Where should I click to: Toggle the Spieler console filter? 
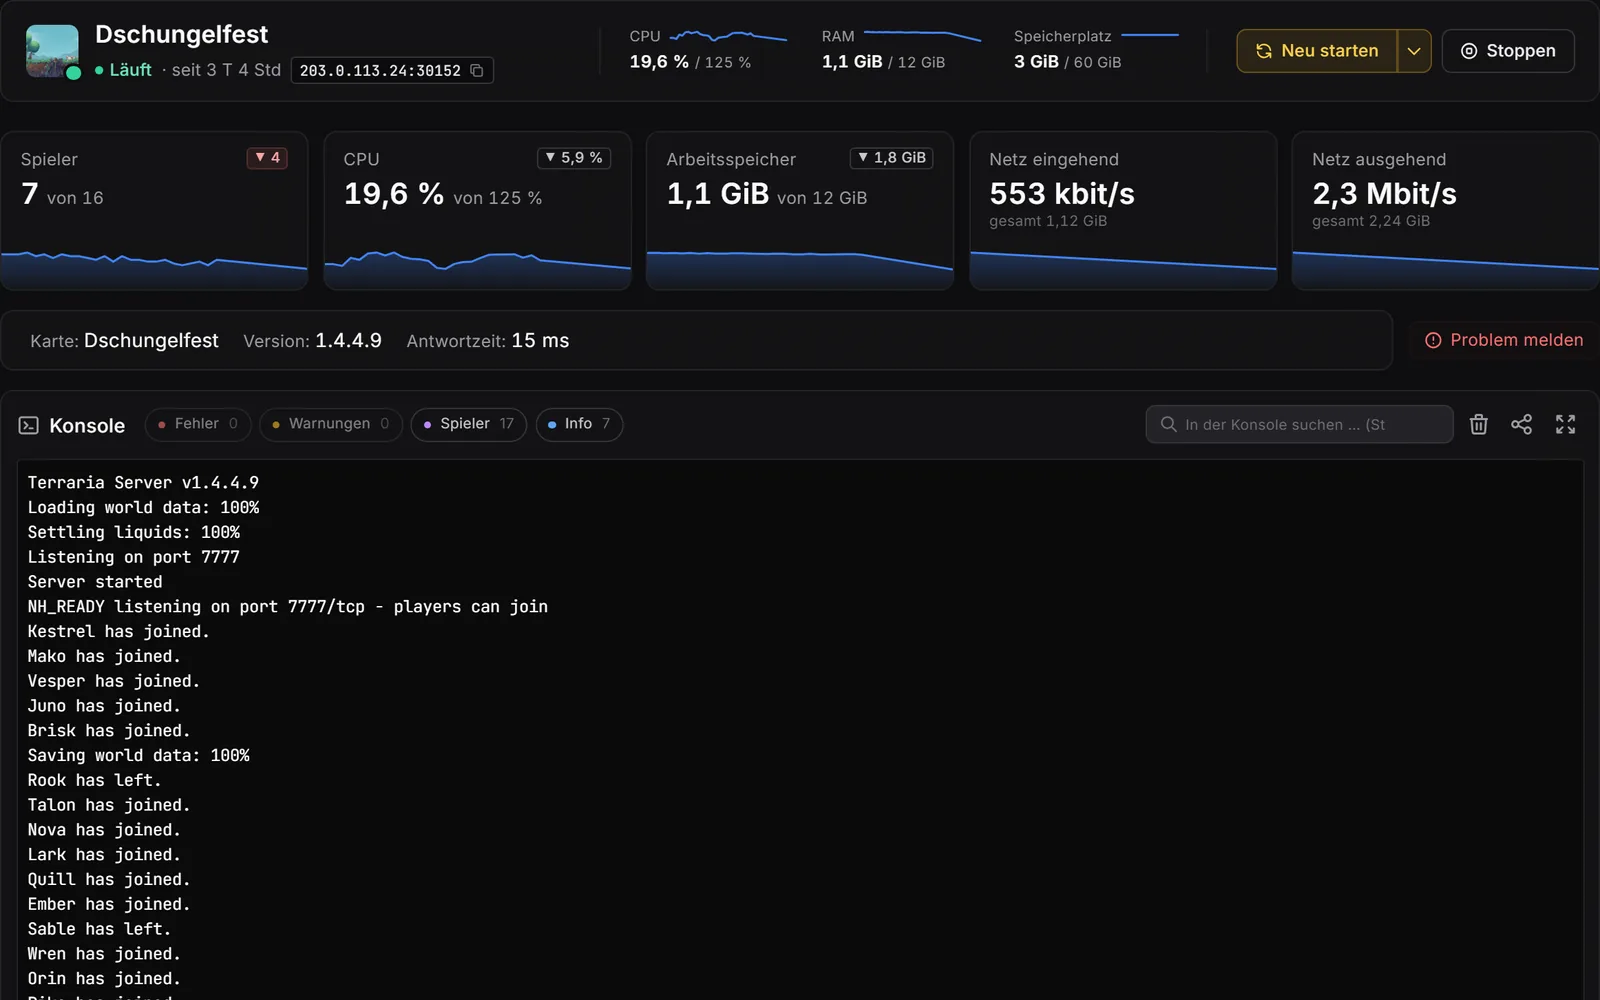(x=468, y=424)
